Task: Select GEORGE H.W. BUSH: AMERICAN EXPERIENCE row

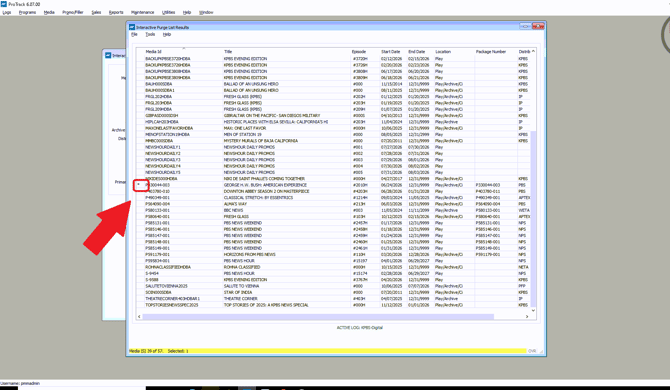Action: (x=333, y=185)
